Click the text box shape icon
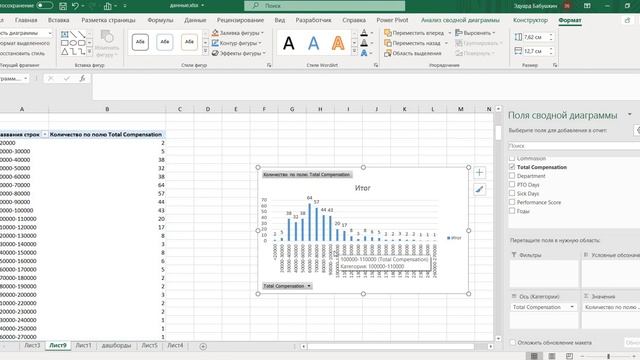Image resolution: width=640 pixels, height=360 pixels. pyautogui.click(x=64, y=34)
